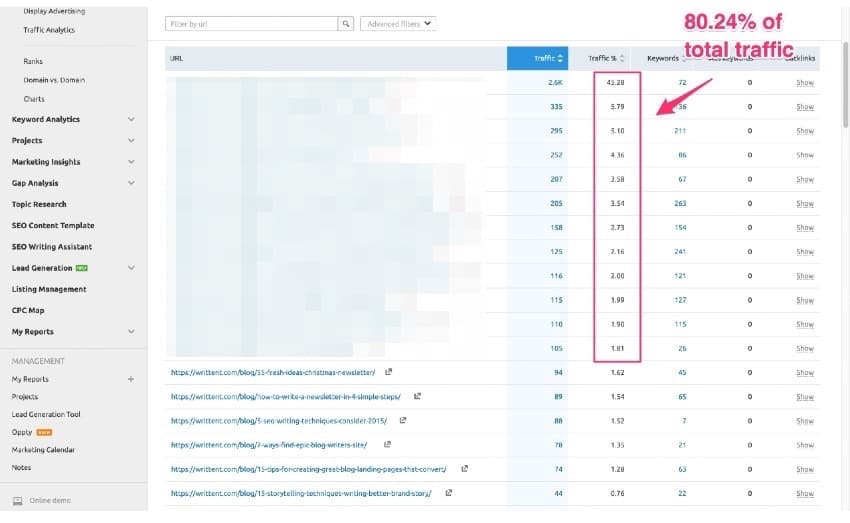Expand the Marketing Insights section
Viewport: 850px width, 523px height.
pos(131,162)
